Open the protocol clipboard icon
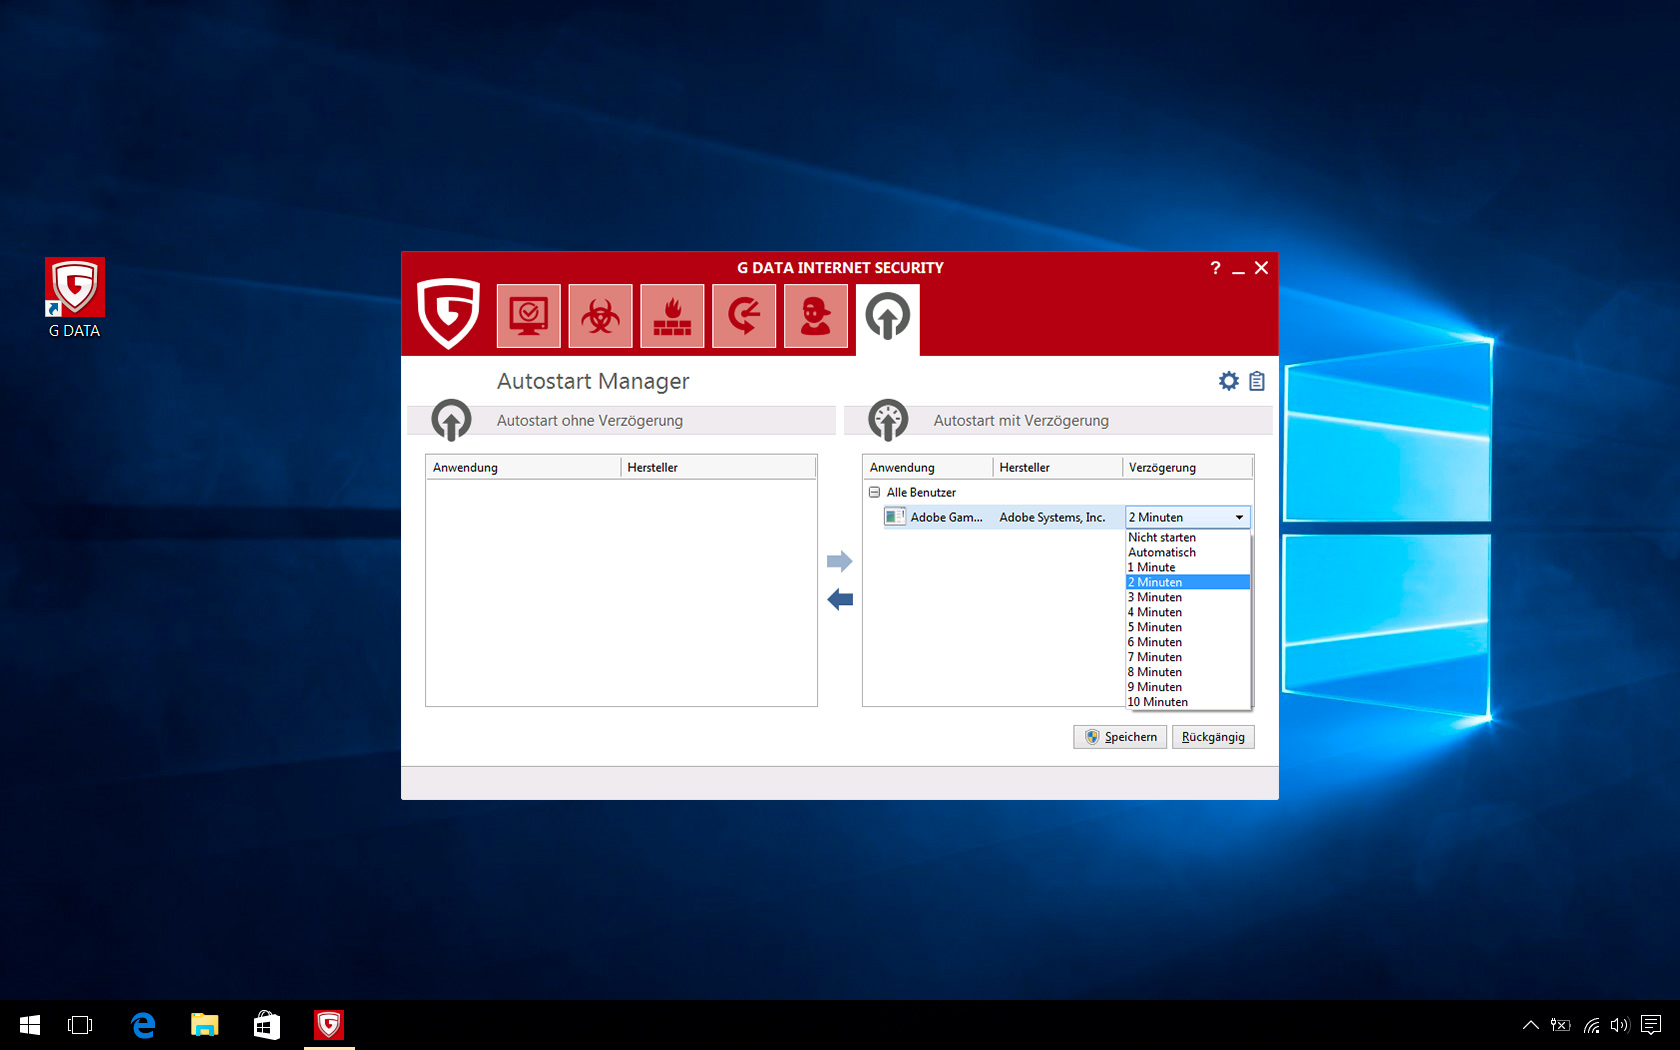This screenshot has height=1050, width=1680. pyautogui.click(x=1257, y=381)
